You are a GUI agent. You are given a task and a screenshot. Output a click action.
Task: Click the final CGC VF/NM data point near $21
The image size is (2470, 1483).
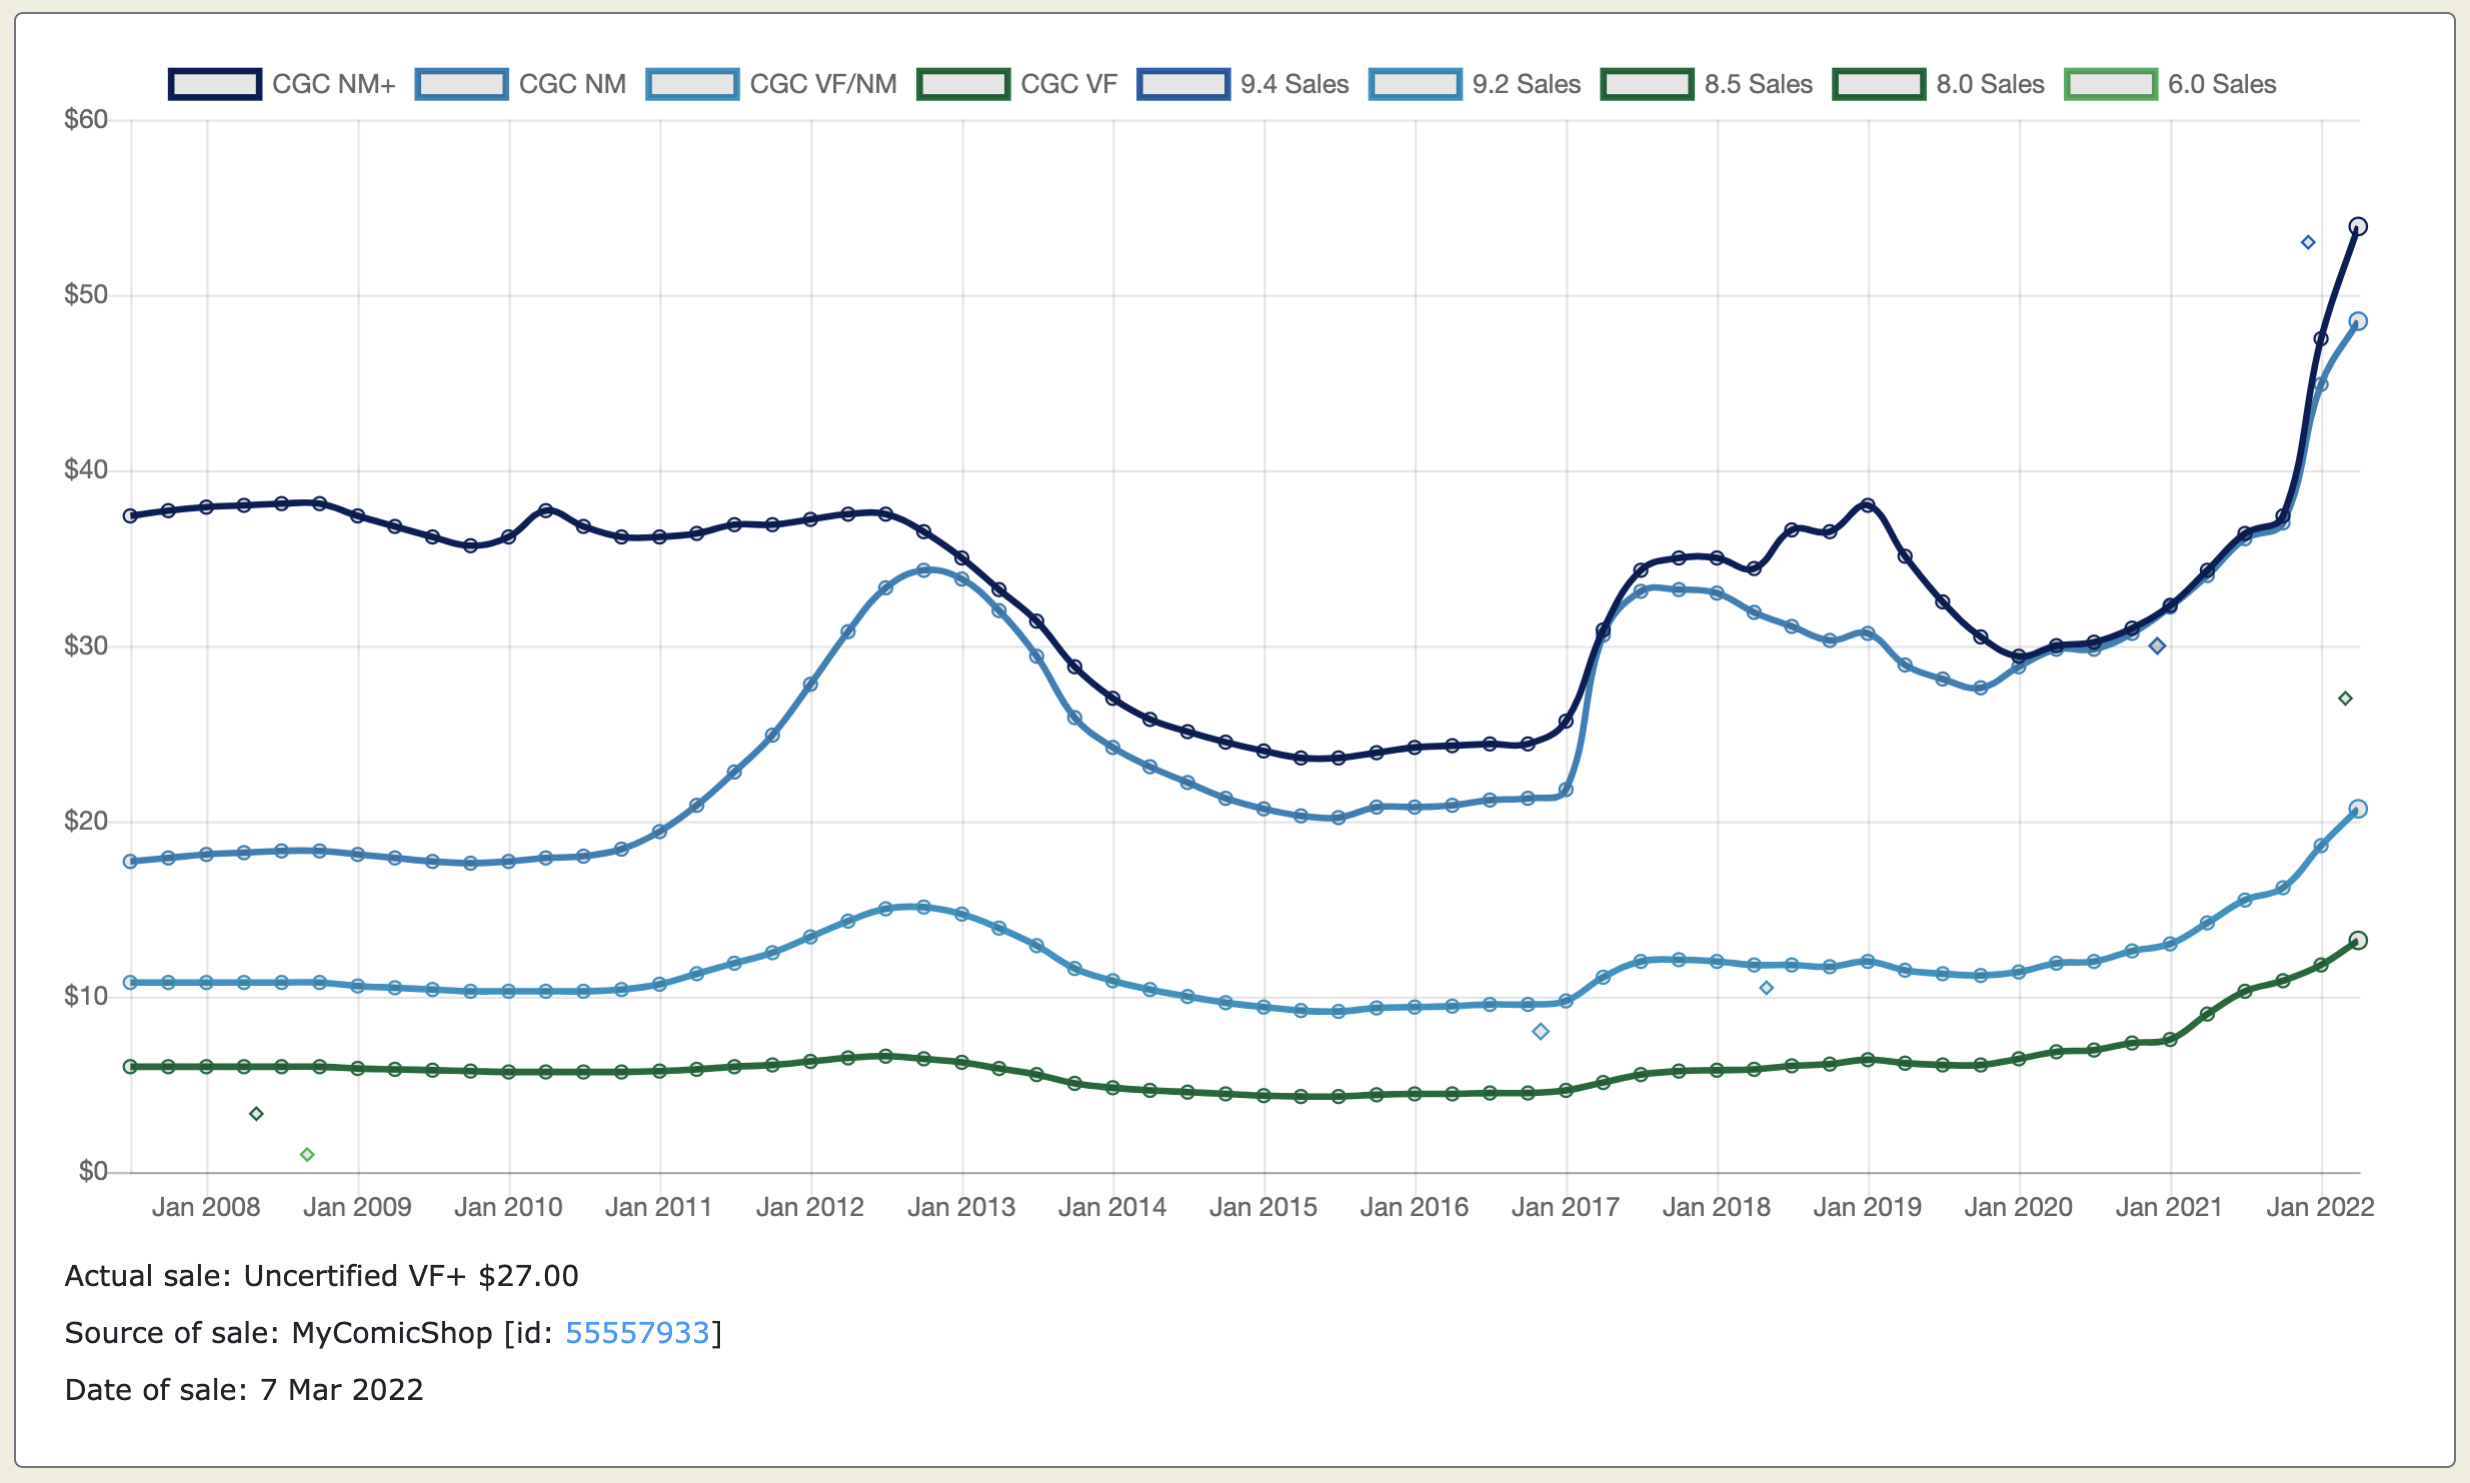tap(2358, 809)
